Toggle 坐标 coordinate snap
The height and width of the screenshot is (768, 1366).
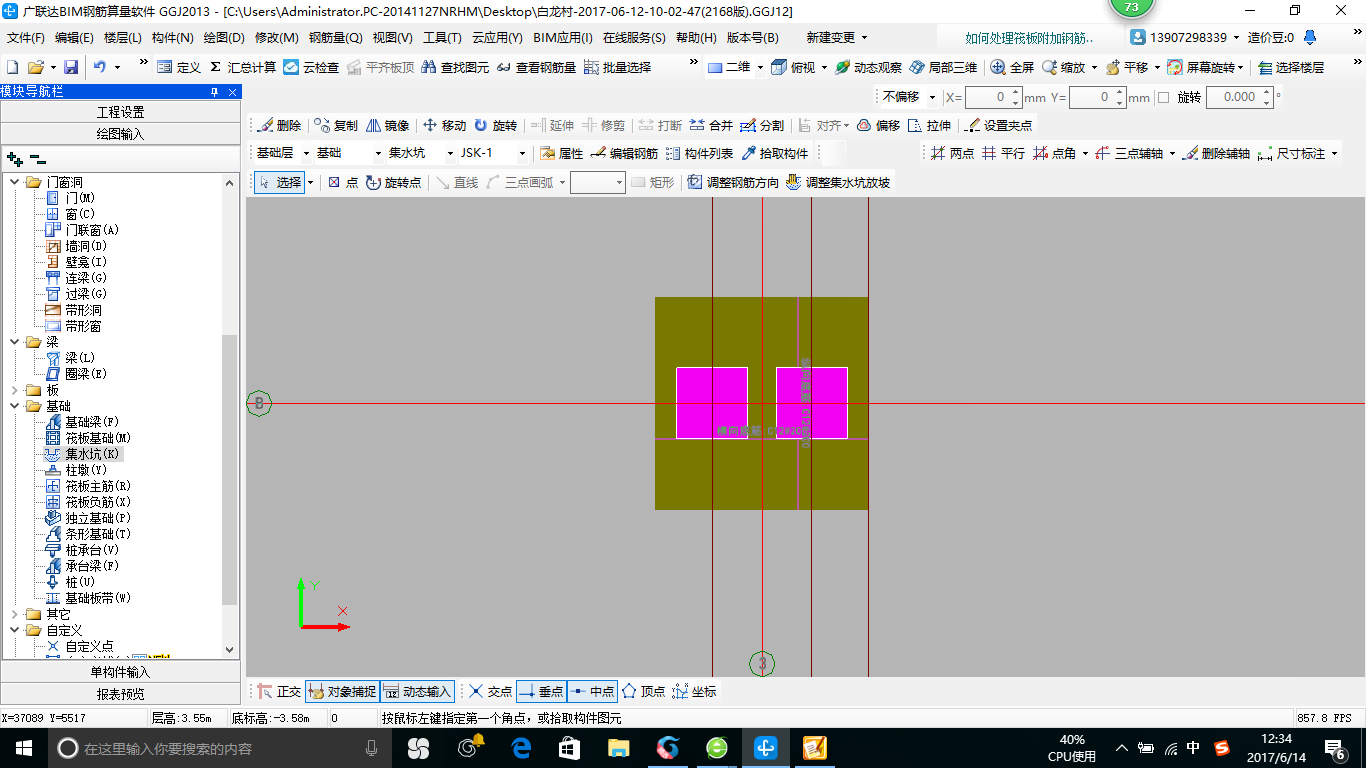[695, 691]
